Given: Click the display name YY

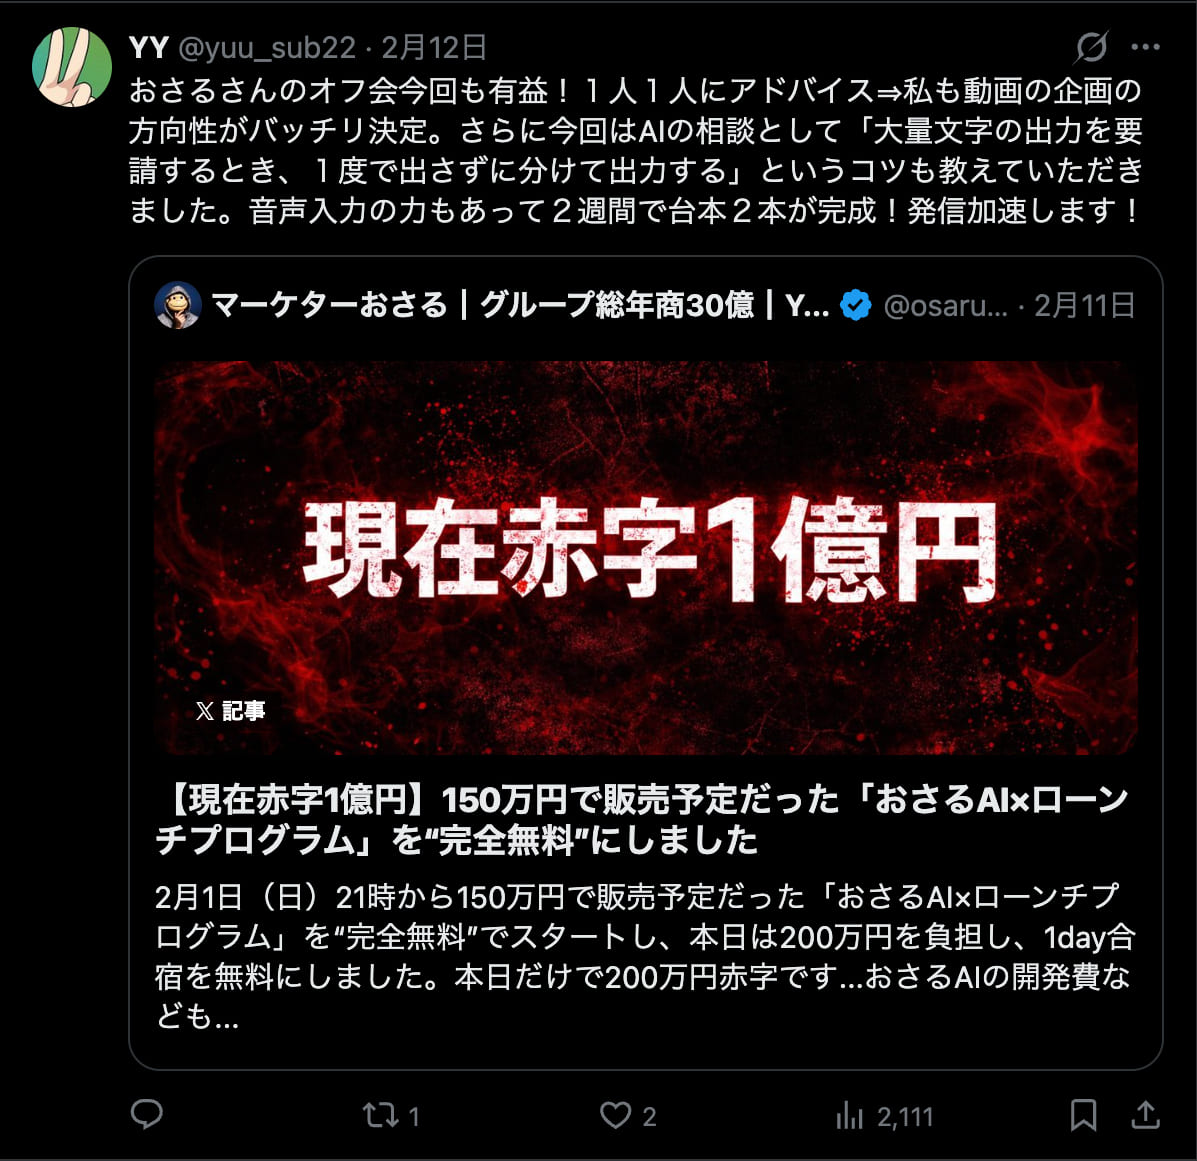Looking at the screenshot, I should pyautogui.click(x=148, y=48).
